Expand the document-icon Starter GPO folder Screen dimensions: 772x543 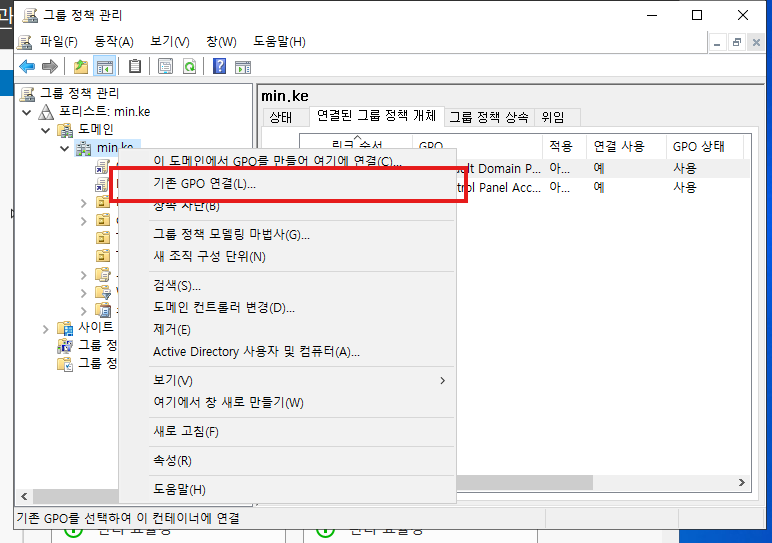[84, 311]
